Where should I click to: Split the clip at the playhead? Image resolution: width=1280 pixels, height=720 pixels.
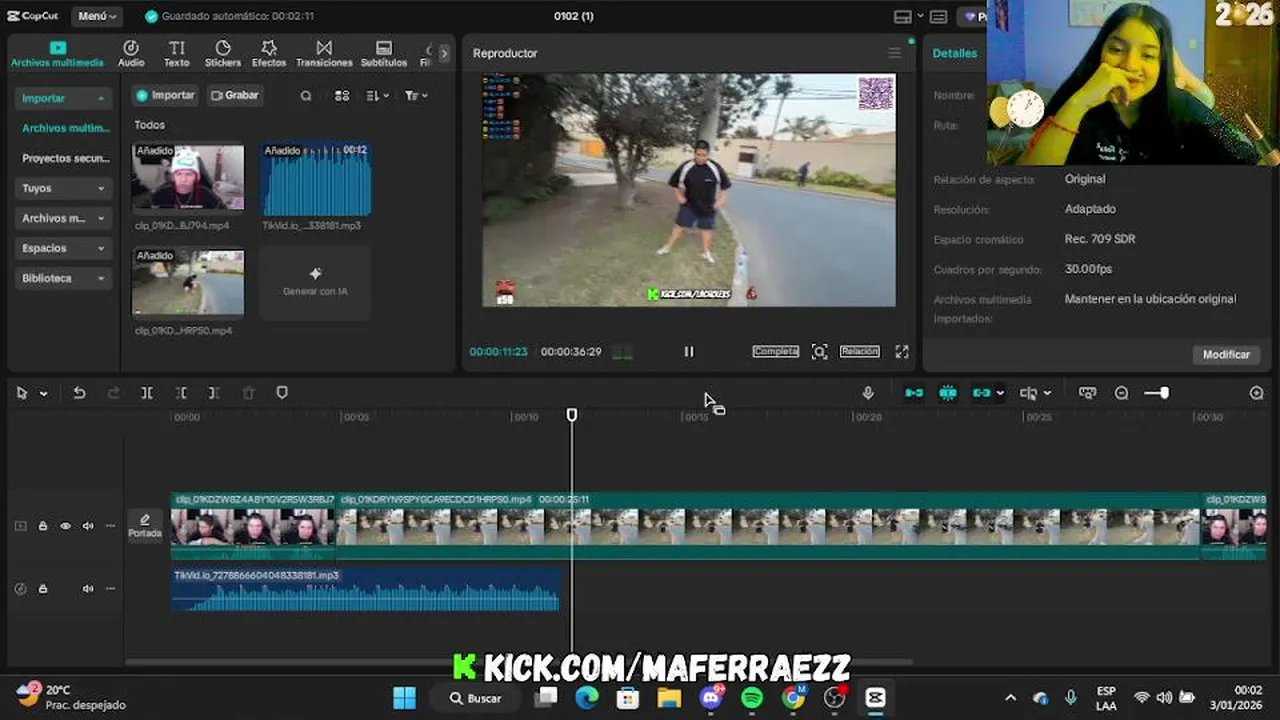coord(147,393)
